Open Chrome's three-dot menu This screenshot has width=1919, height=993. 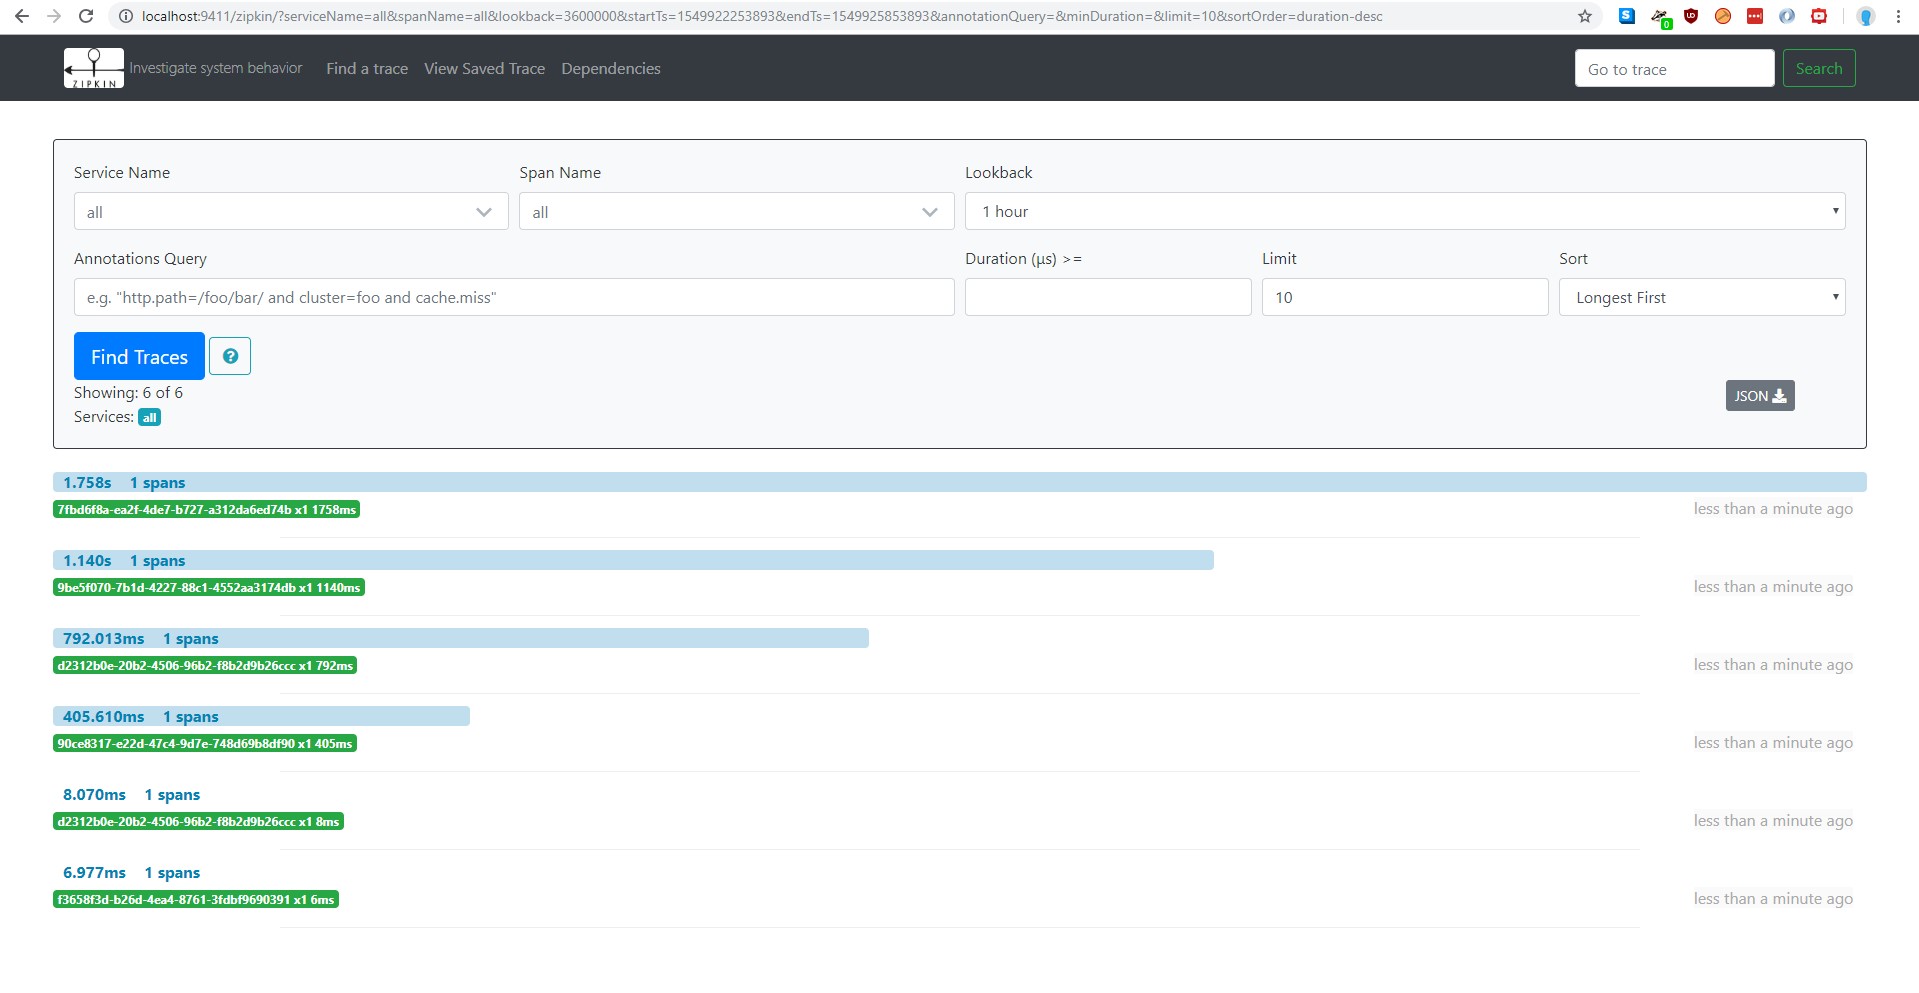point(1898,16)
